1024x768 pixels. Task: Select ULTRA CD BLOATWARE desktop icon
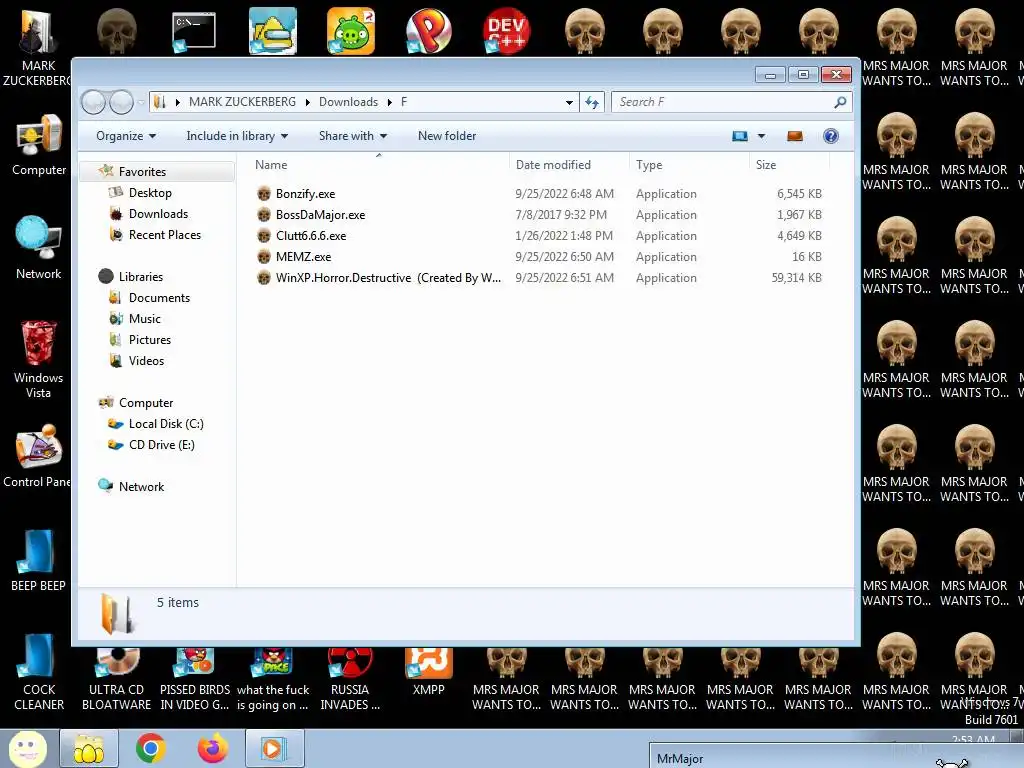[x=116, y=679]
